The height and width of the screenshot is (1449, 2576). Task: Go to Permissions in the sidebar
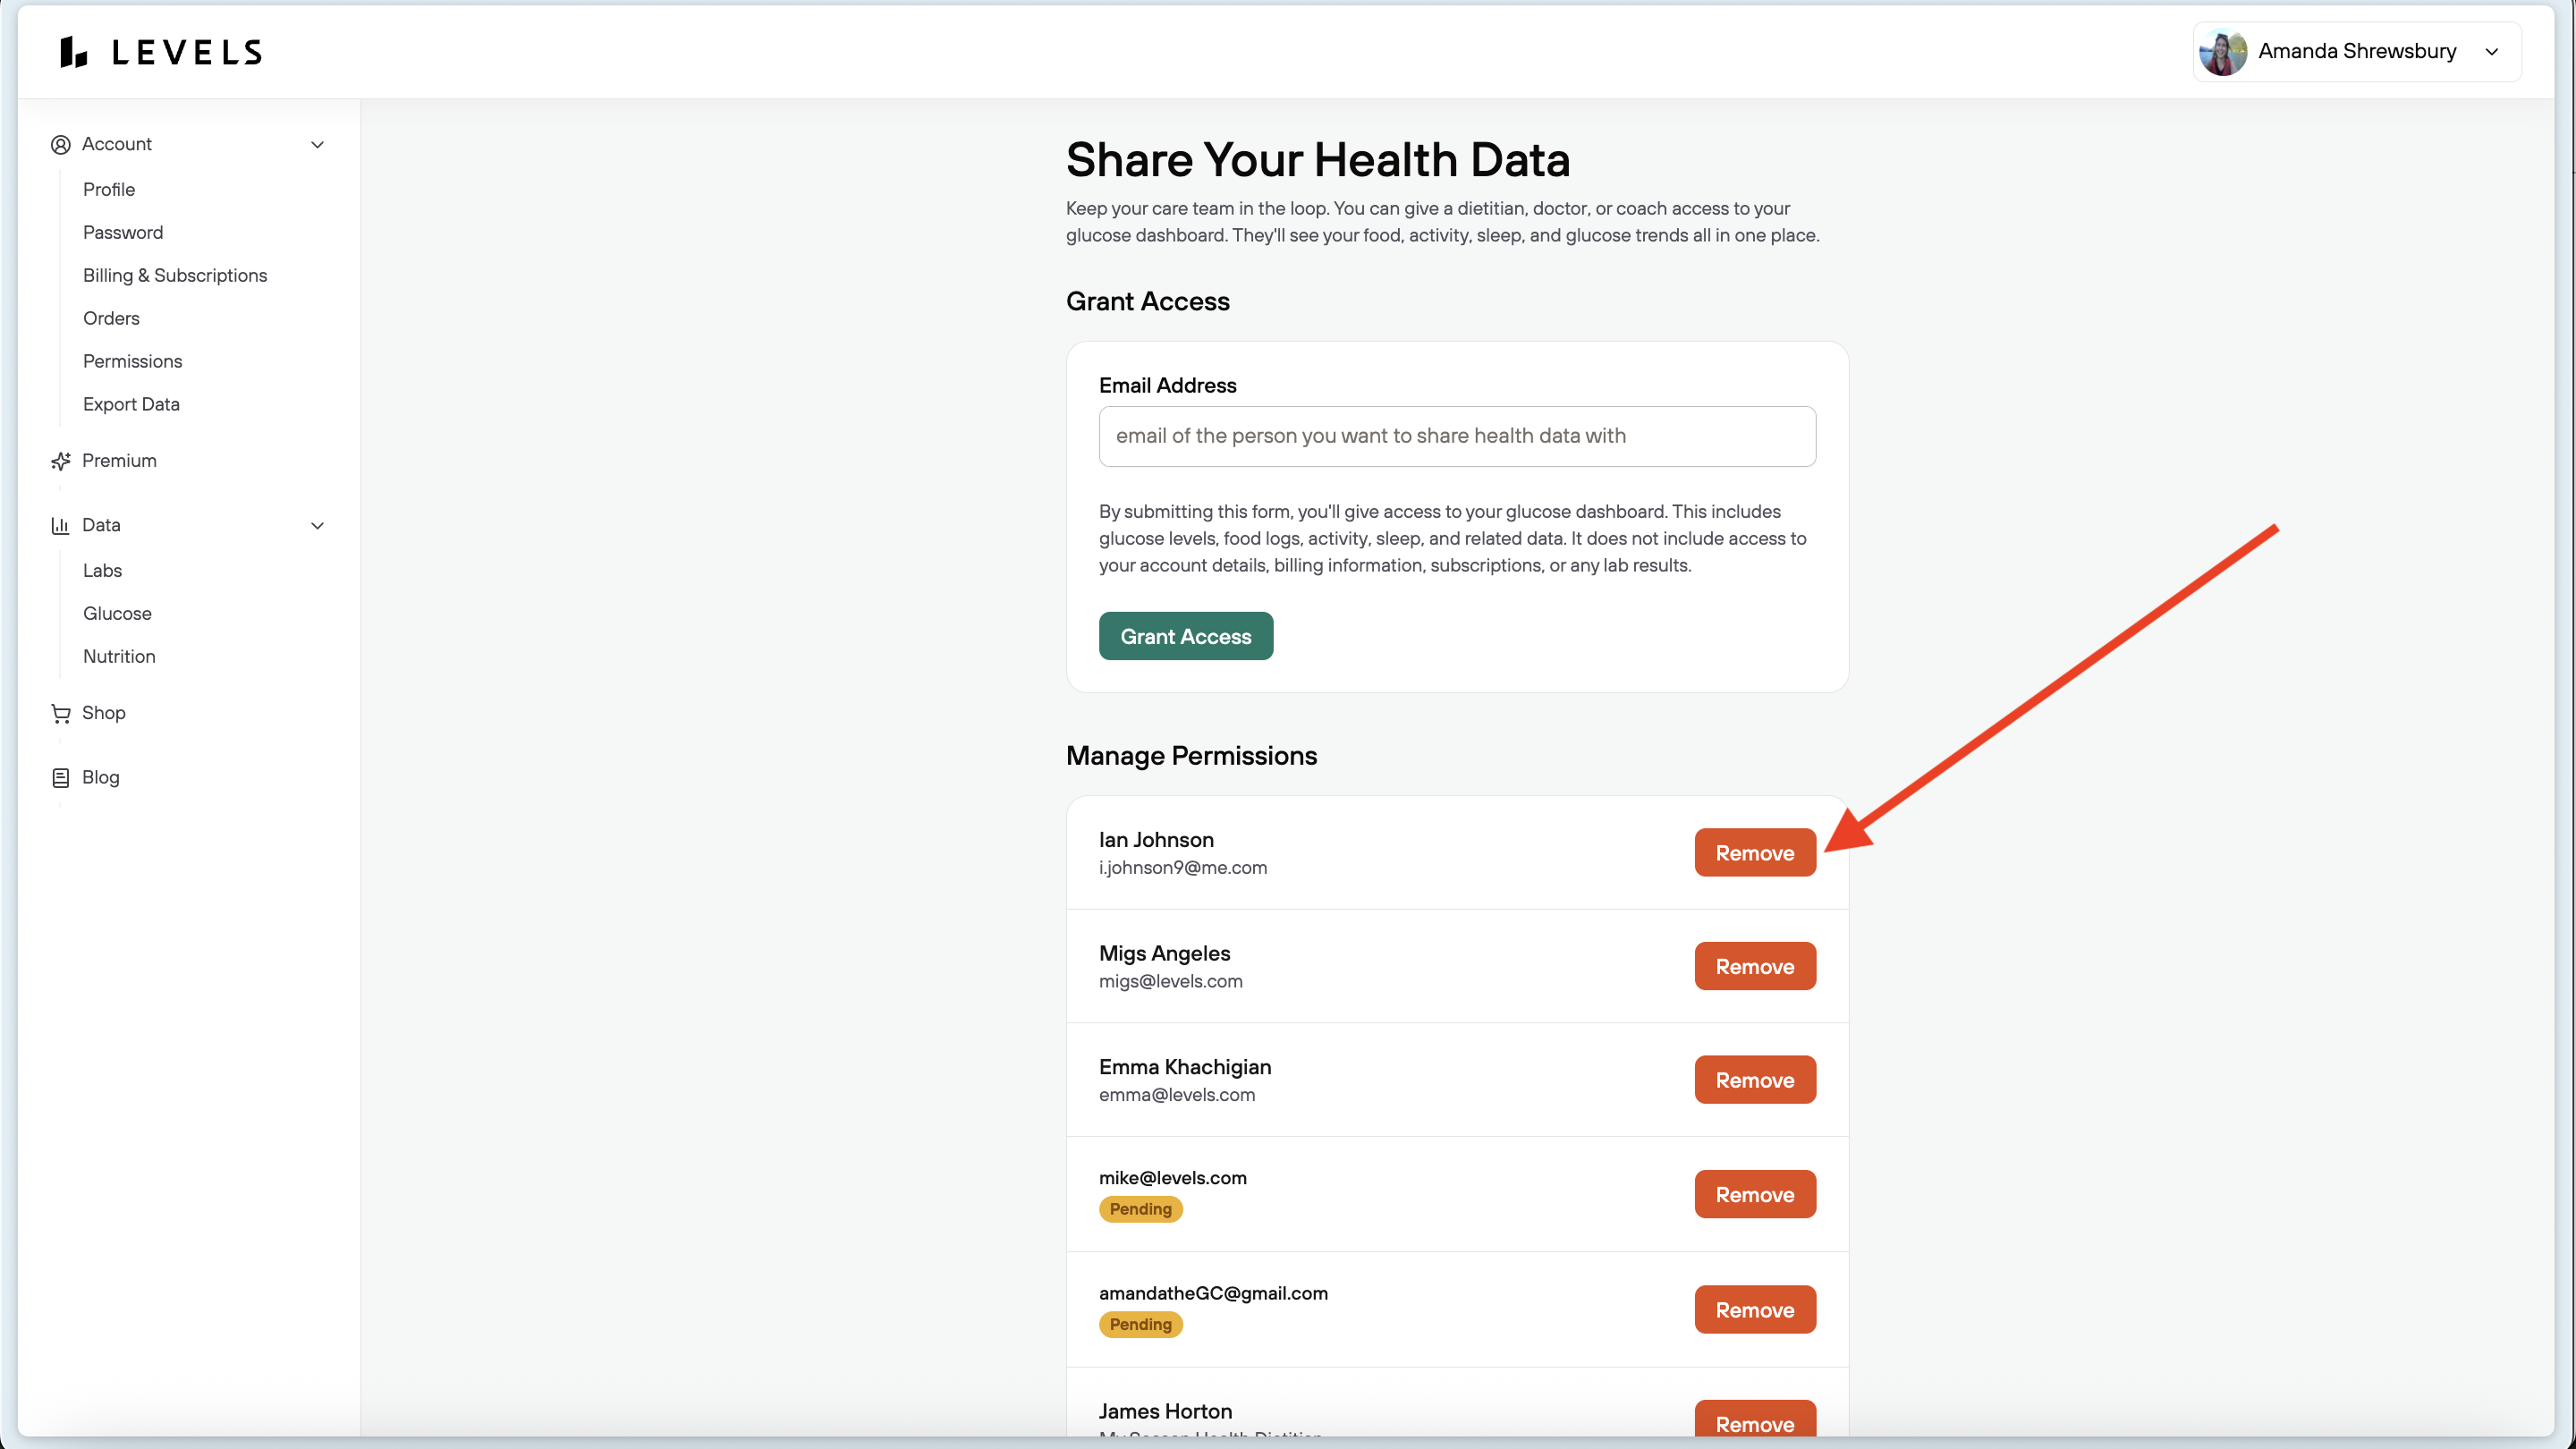(x=133, y=361)
